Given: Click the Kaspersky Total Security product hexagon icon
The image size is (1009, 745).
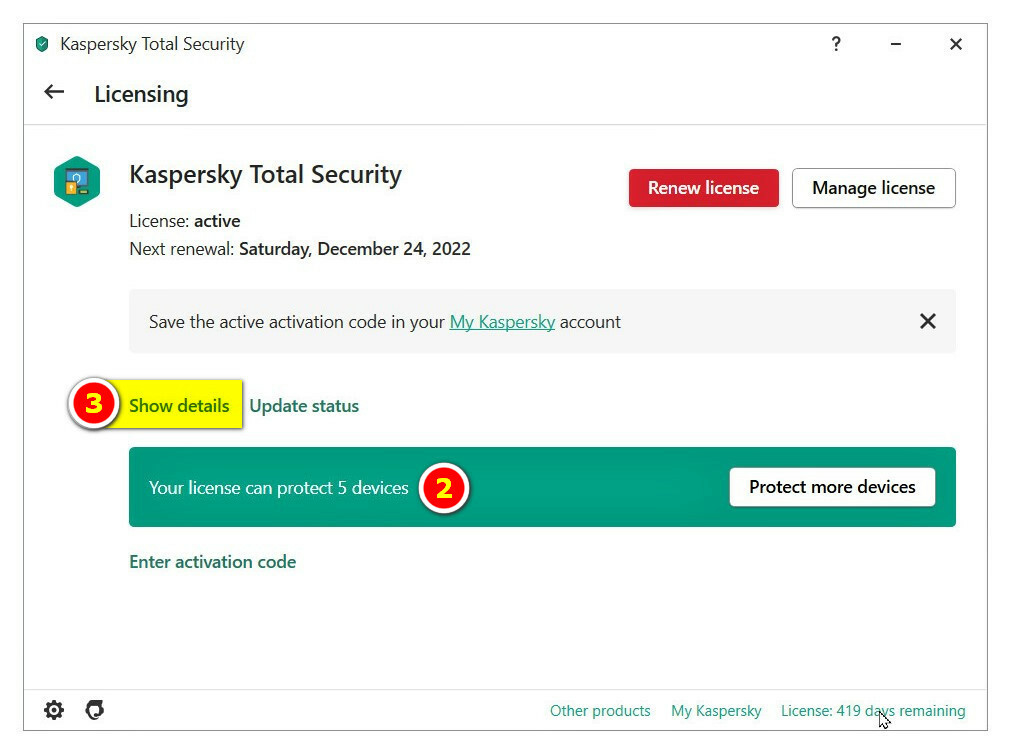Looking at the screenshot, I should [x=77, y=181].
